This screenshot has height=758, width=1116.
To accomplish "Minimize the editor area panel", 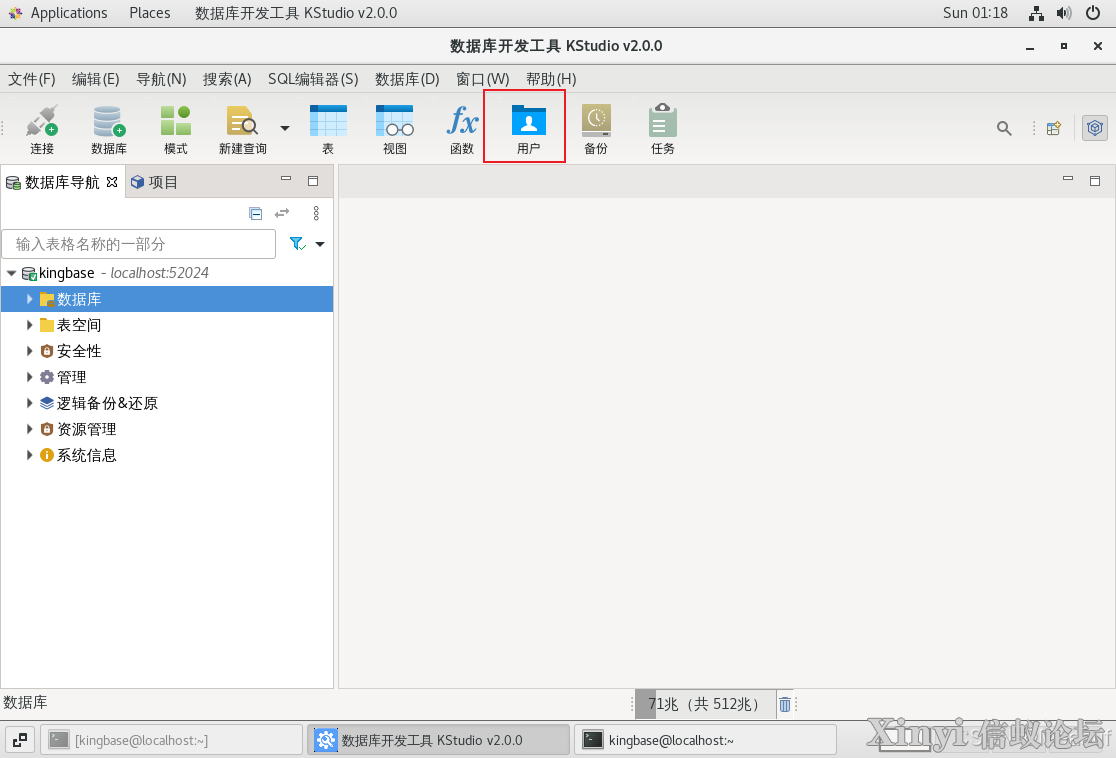I will (x=1068, y=179).
